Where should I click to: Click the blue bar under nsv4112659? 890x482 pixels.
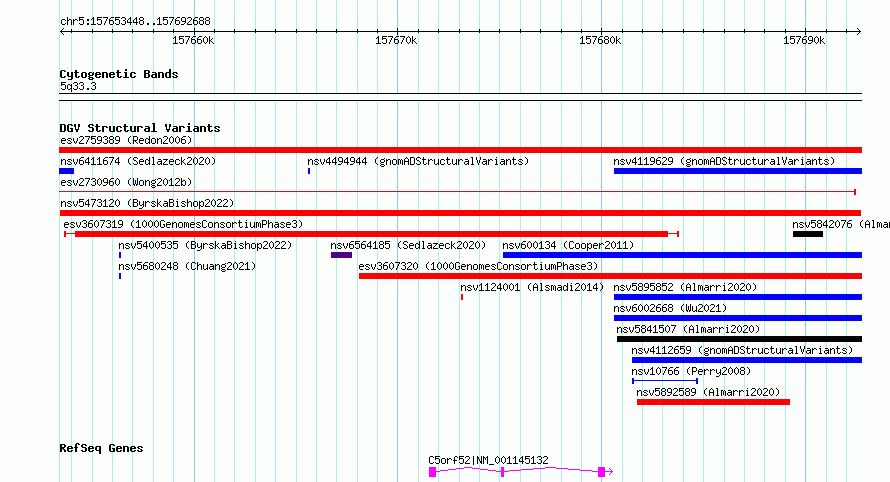pos(747,360)
